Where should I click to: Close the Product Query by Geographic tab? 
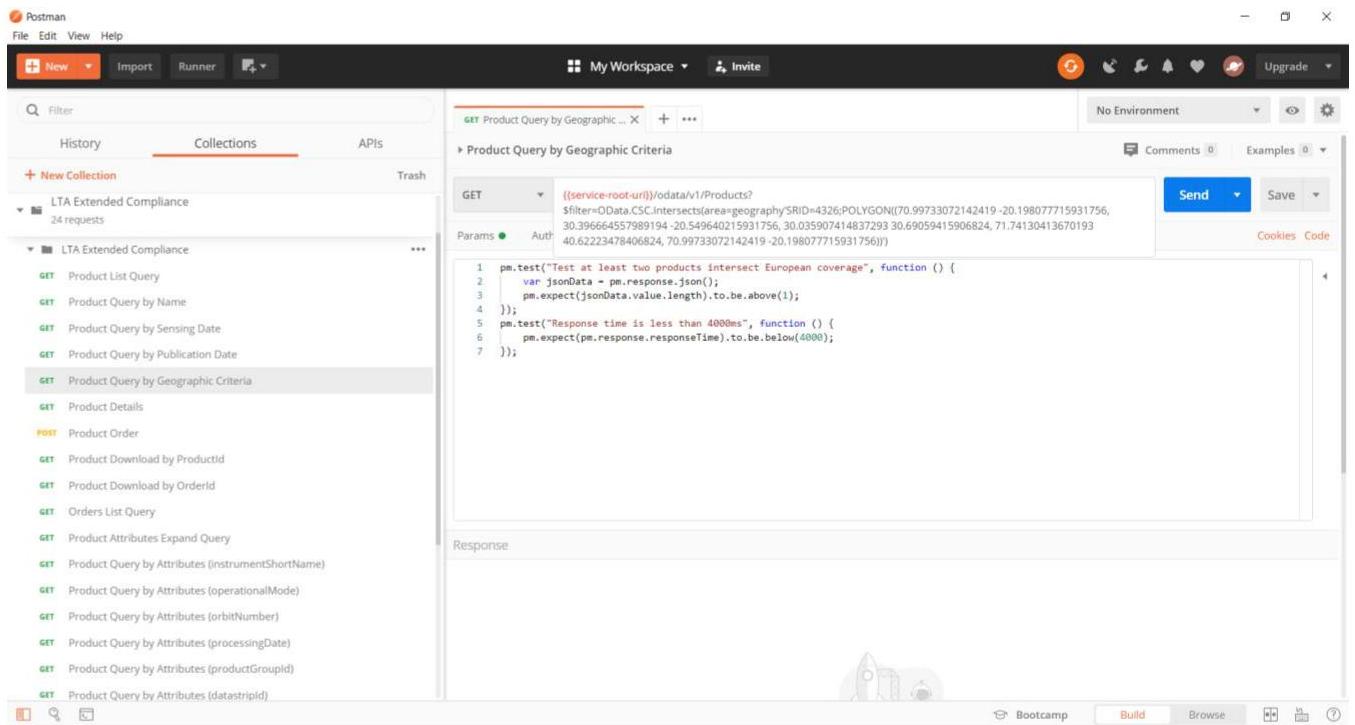click(x=634, y=119)
